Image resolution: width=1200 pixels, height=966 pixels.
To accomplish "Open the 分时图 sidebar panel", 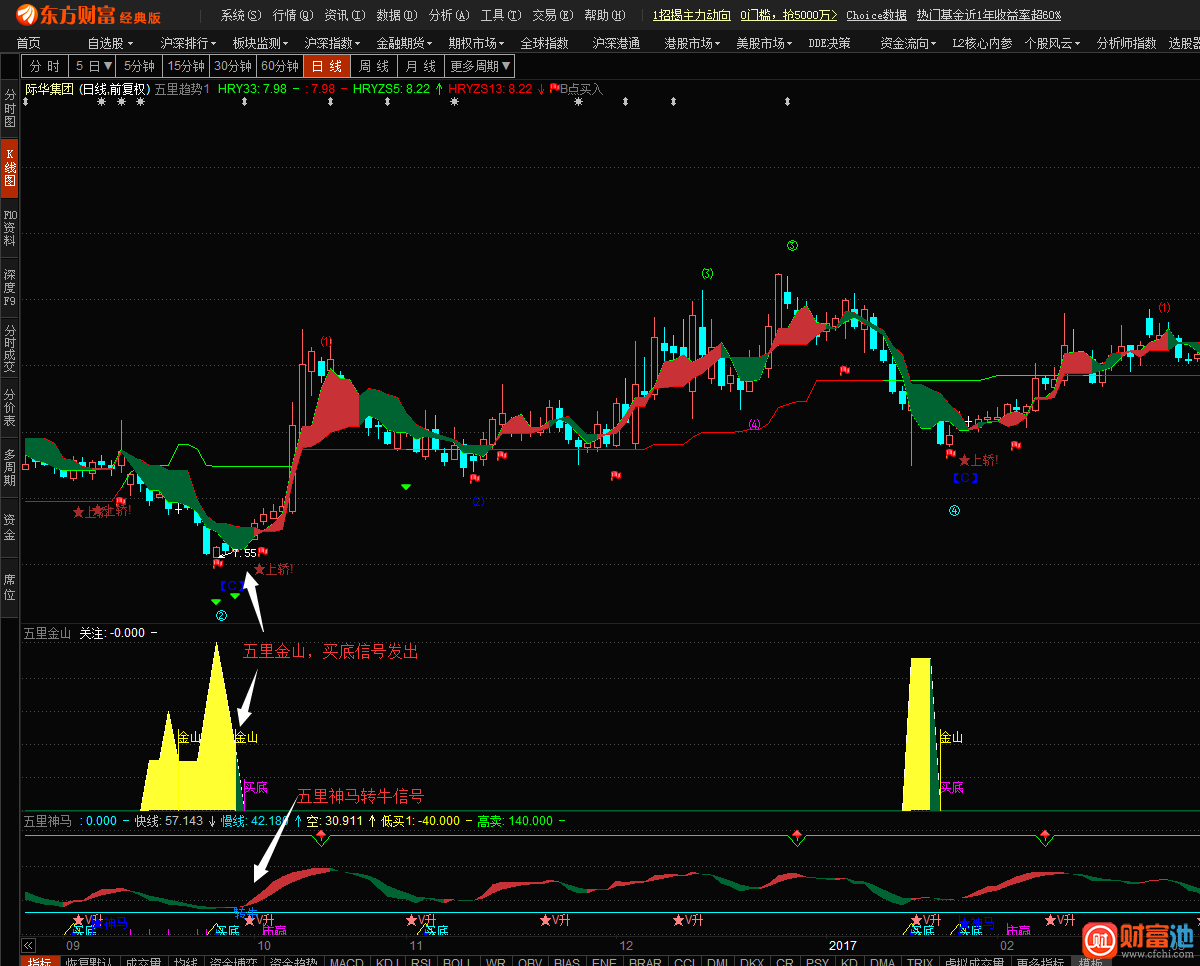I will coord(10,108).
